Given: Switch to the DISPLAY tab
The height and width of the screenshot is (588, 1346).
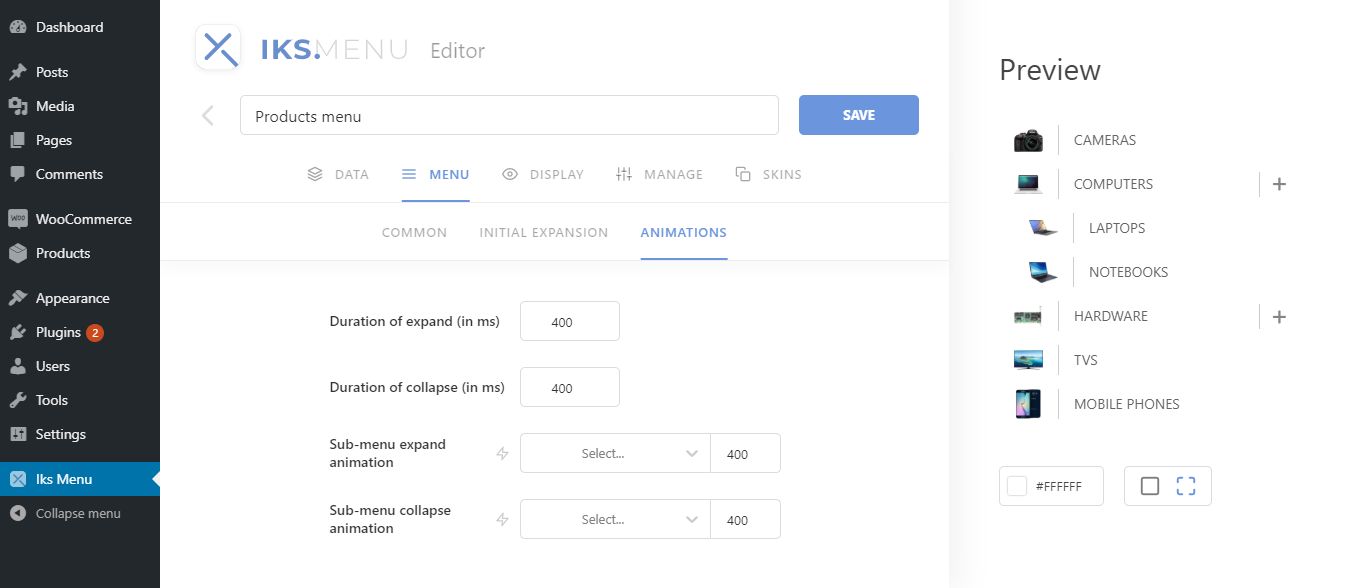Looking at the screenshot, I should (554, 174).
